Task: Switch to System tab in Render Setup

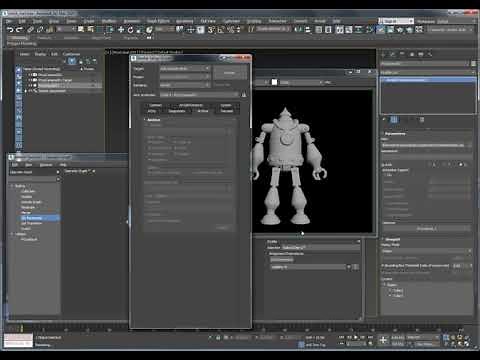Action: tap(226, 105)
